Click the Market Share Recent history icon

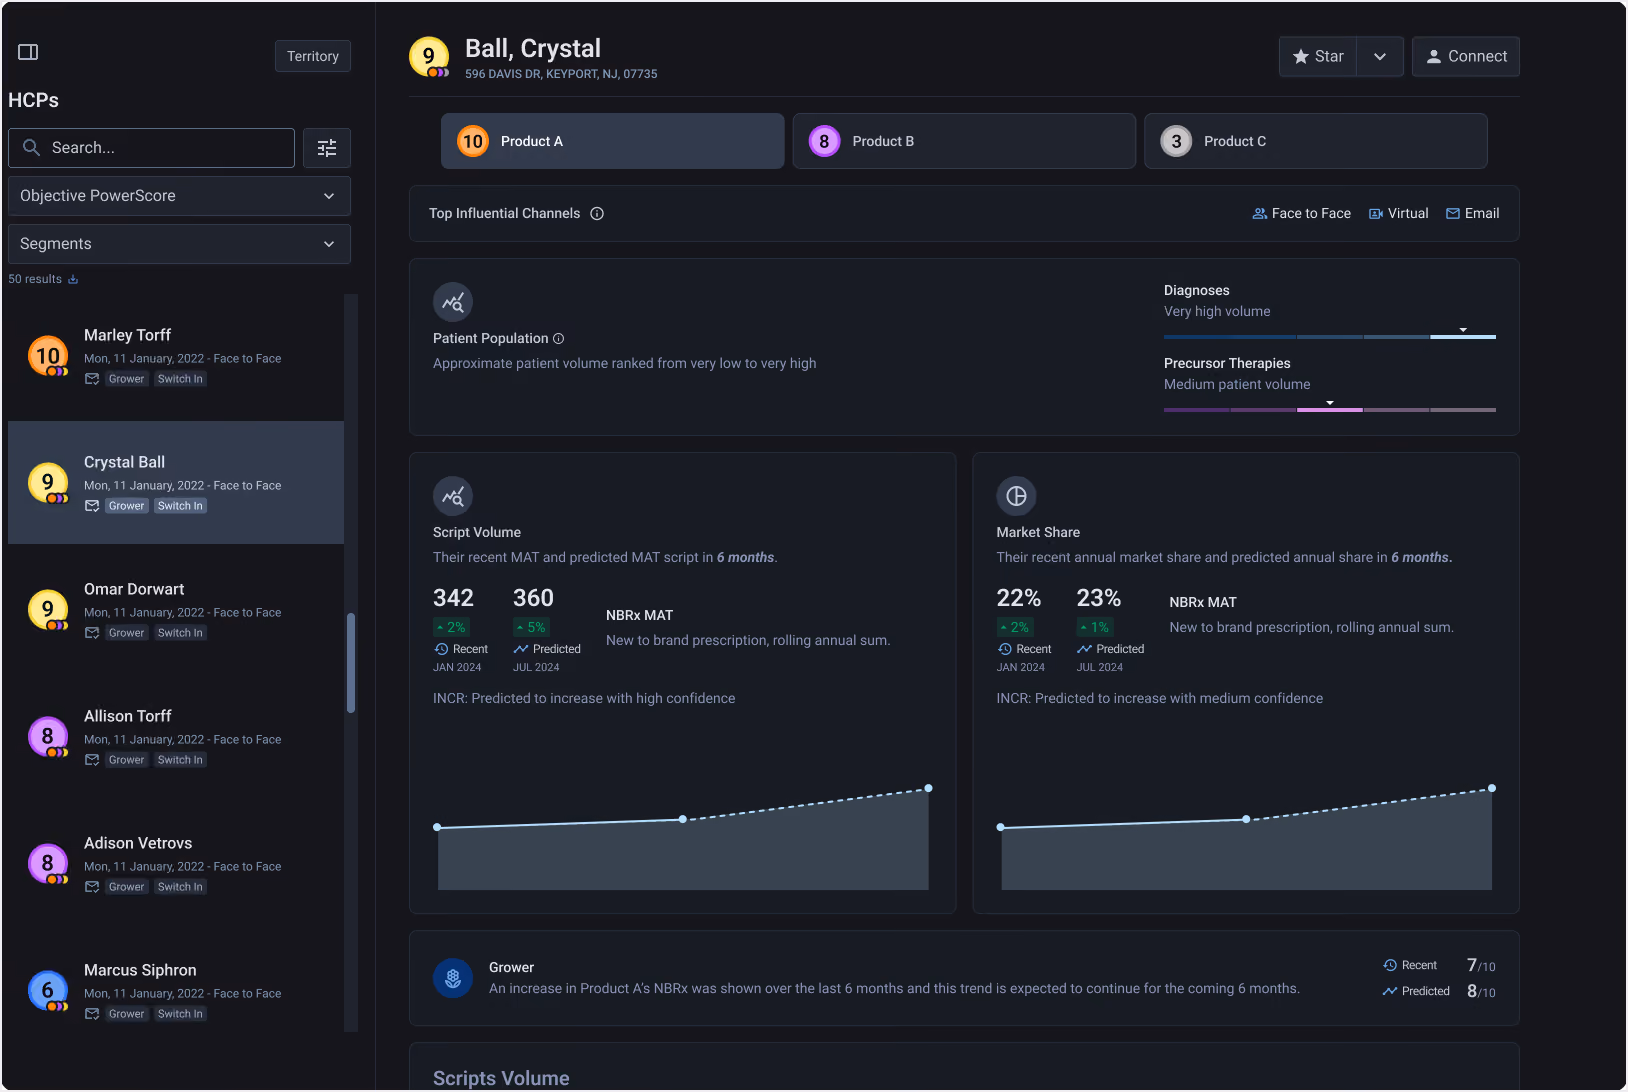coord(1005,650)
